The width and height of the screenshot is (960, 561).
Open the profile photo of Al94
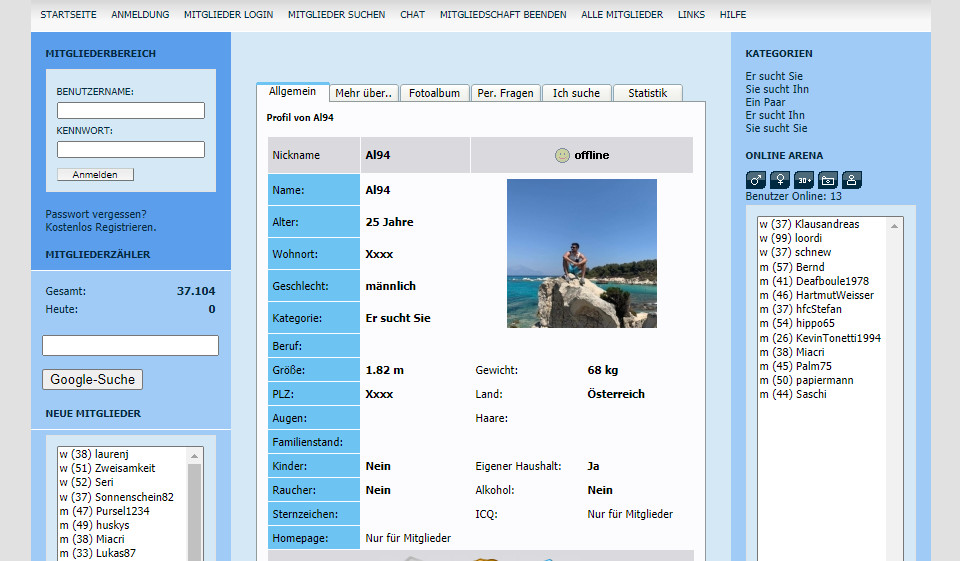[581, 253]
